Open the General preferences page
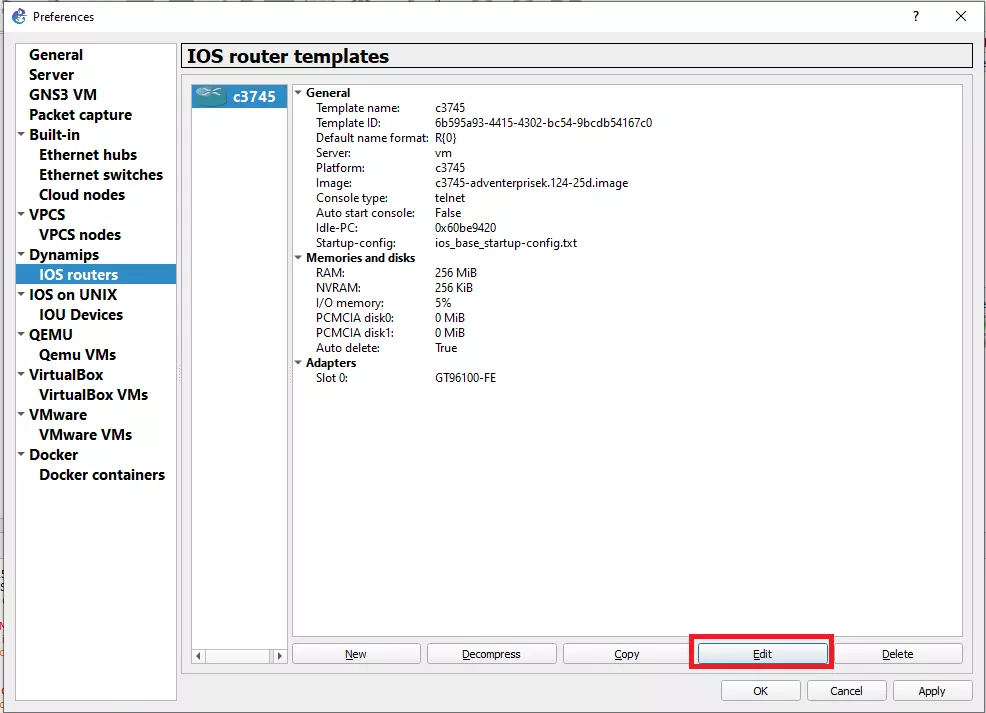The width and height of the screenshot is (986, 713). [56, 55]
